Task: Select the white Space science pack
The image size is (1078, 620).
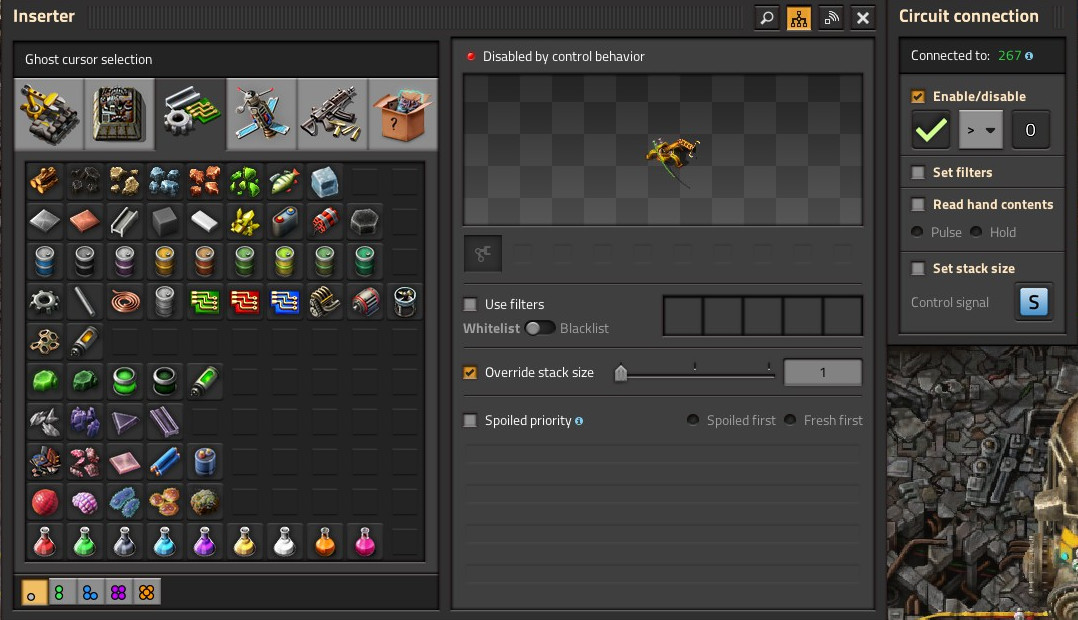Action: pos(285,542)
